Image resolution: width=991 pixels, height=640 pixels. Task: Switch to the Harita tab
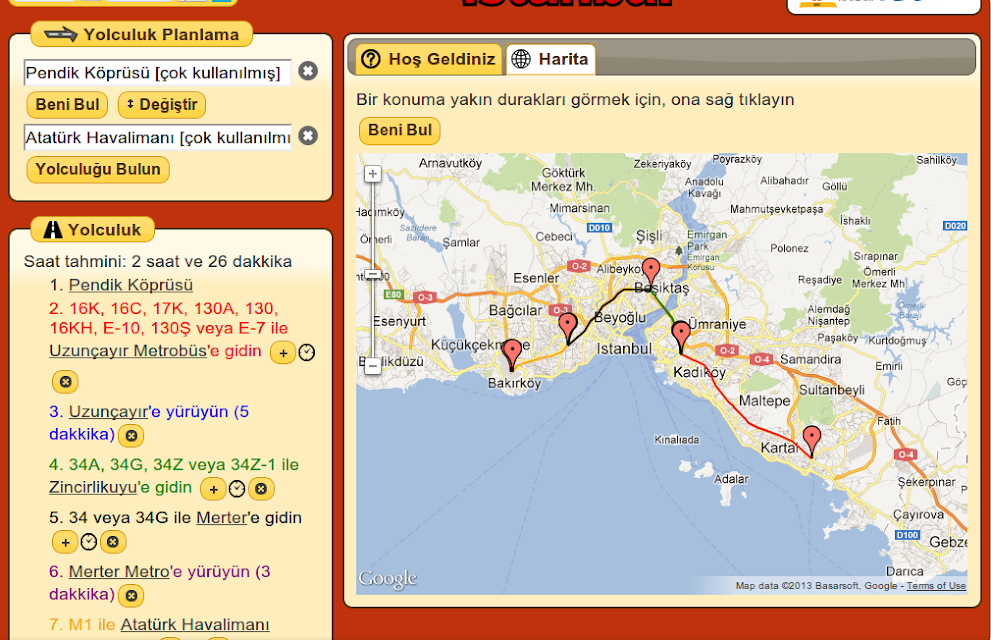point(550,59)
